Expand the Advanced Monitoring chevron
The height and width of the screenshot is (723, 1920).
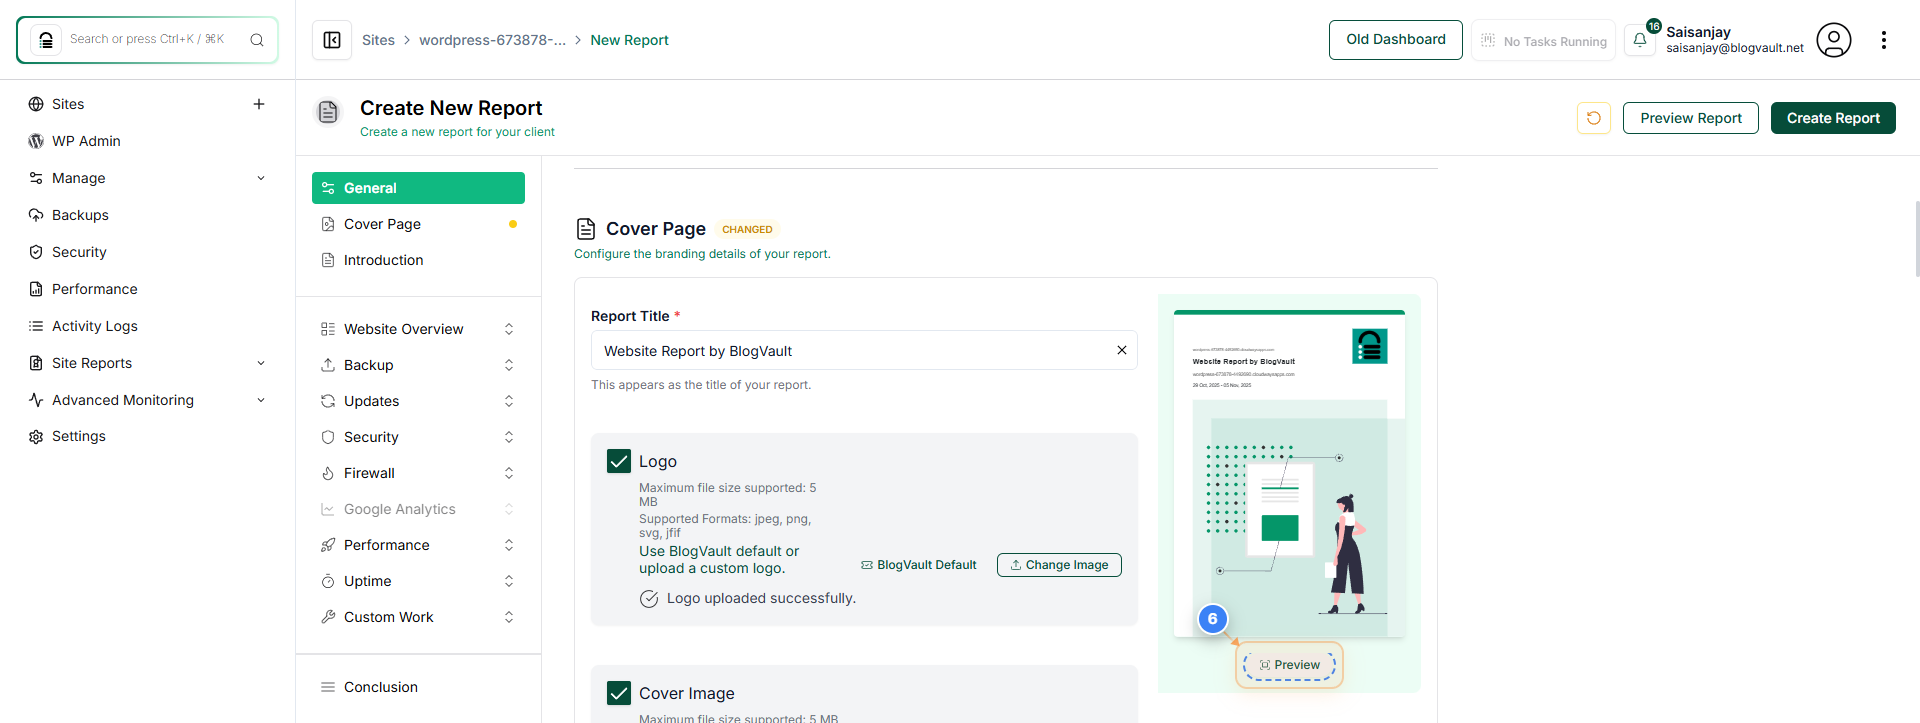261,400
